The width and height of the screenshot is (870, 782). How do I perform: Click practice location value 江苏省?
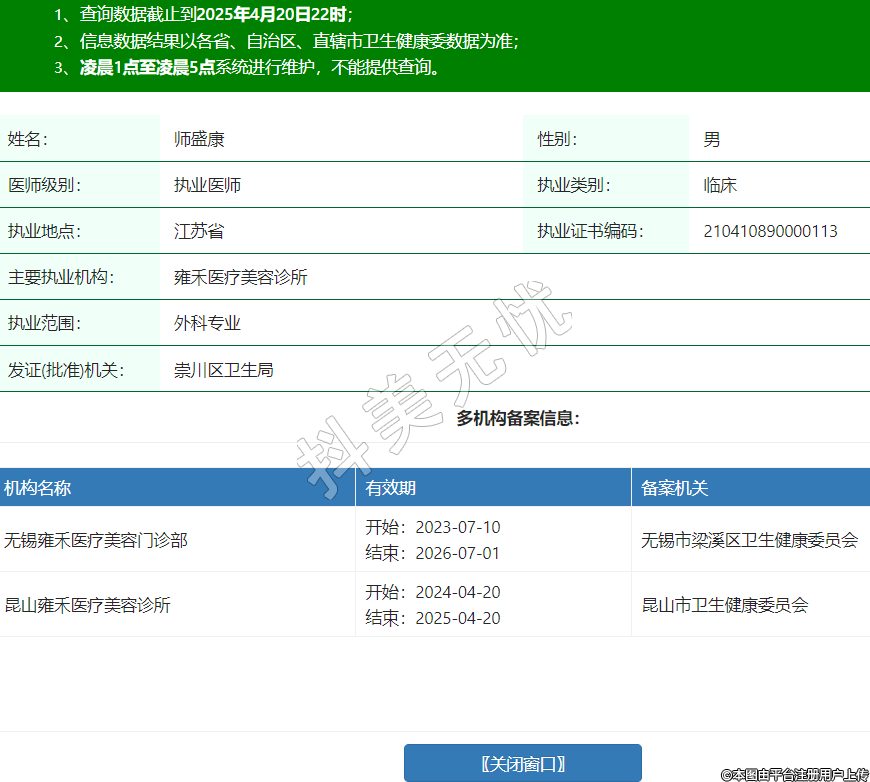199,231
